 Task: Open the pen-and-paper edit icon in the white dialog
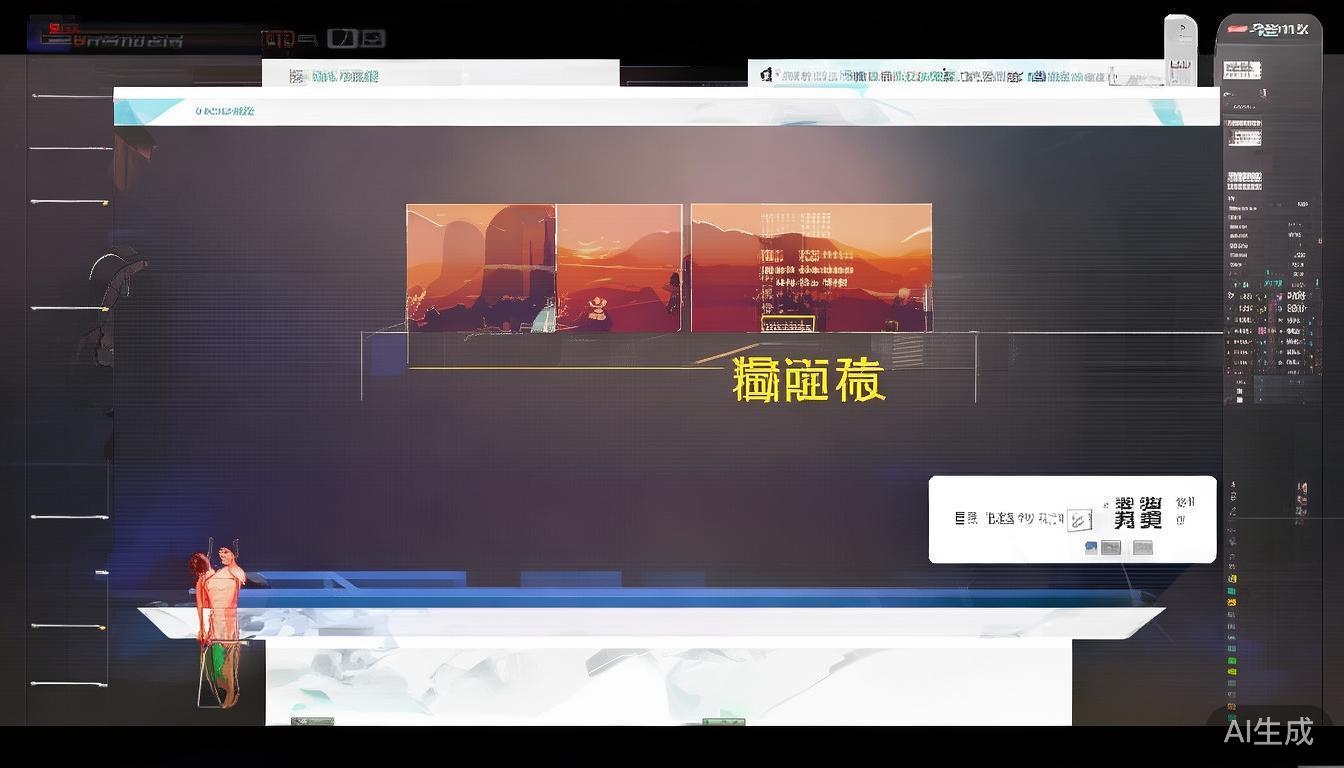pos(1080,519)
